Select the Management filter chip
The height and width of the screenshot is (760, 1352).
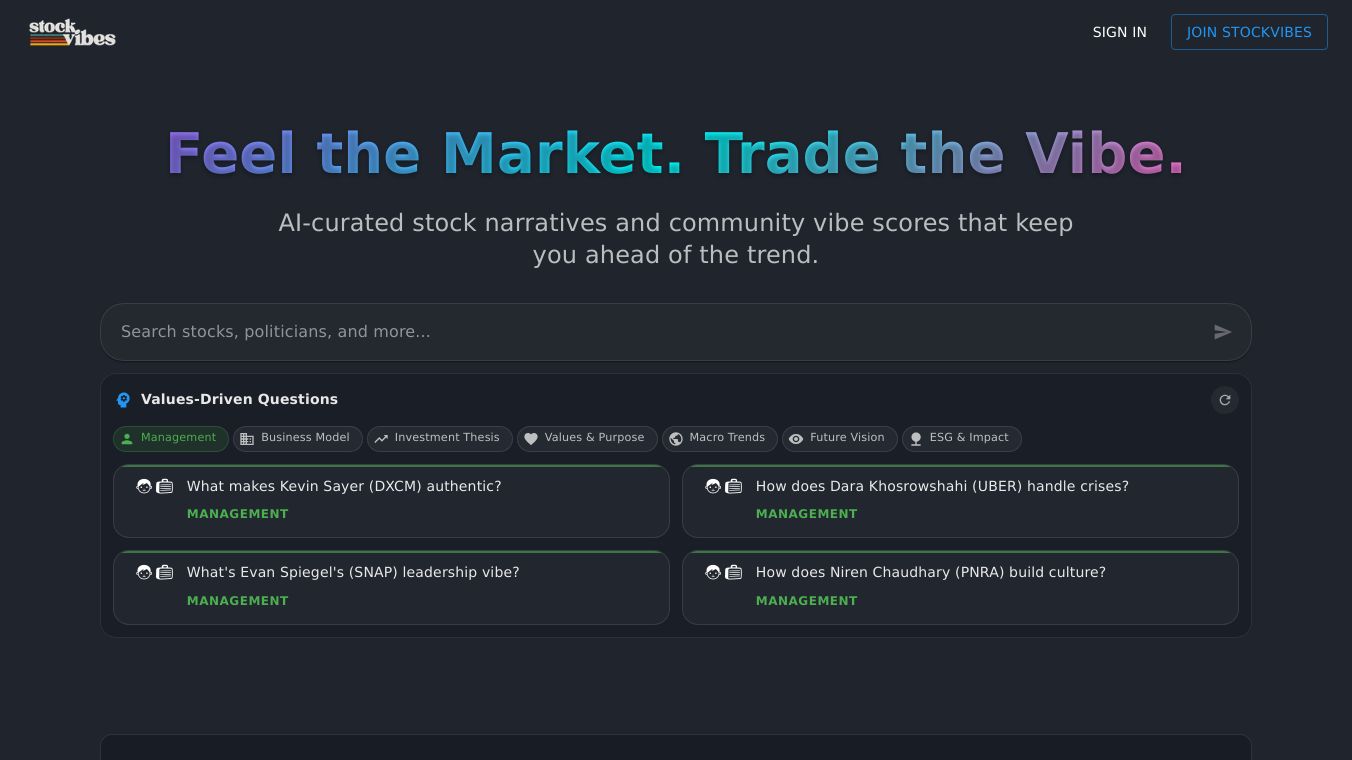point(171,438)
